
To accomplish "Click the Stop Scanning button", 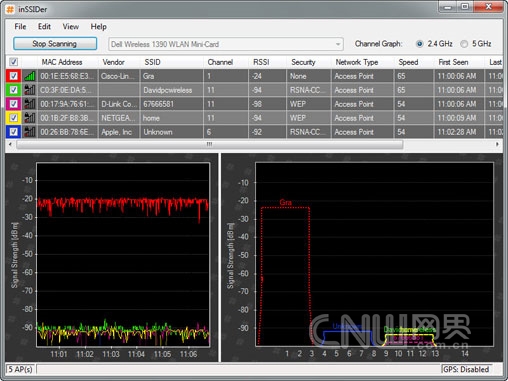I will point(55,44).
